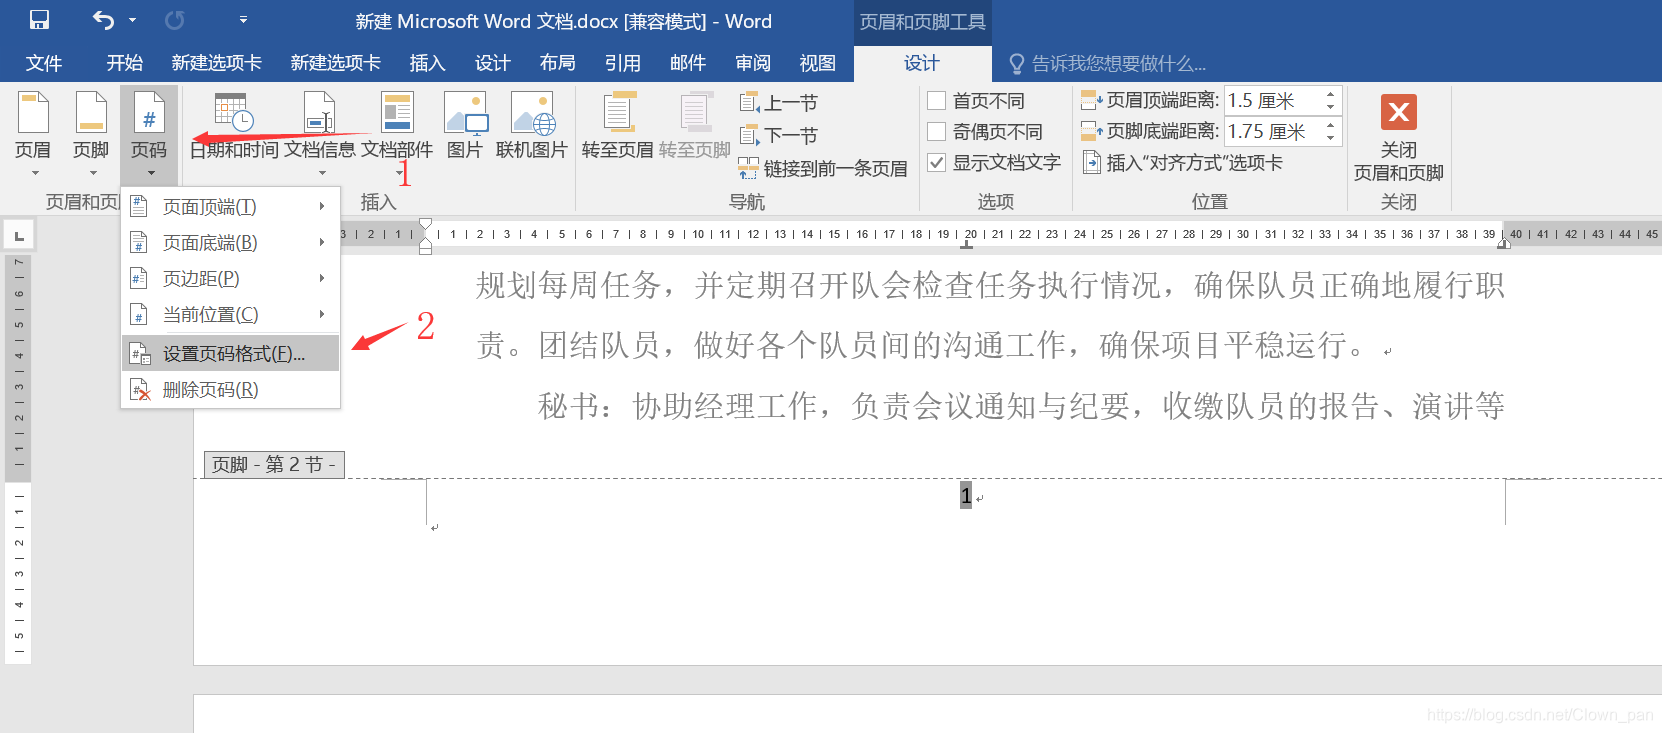Switch to 审阅 (Review) tab

point(753,63)
